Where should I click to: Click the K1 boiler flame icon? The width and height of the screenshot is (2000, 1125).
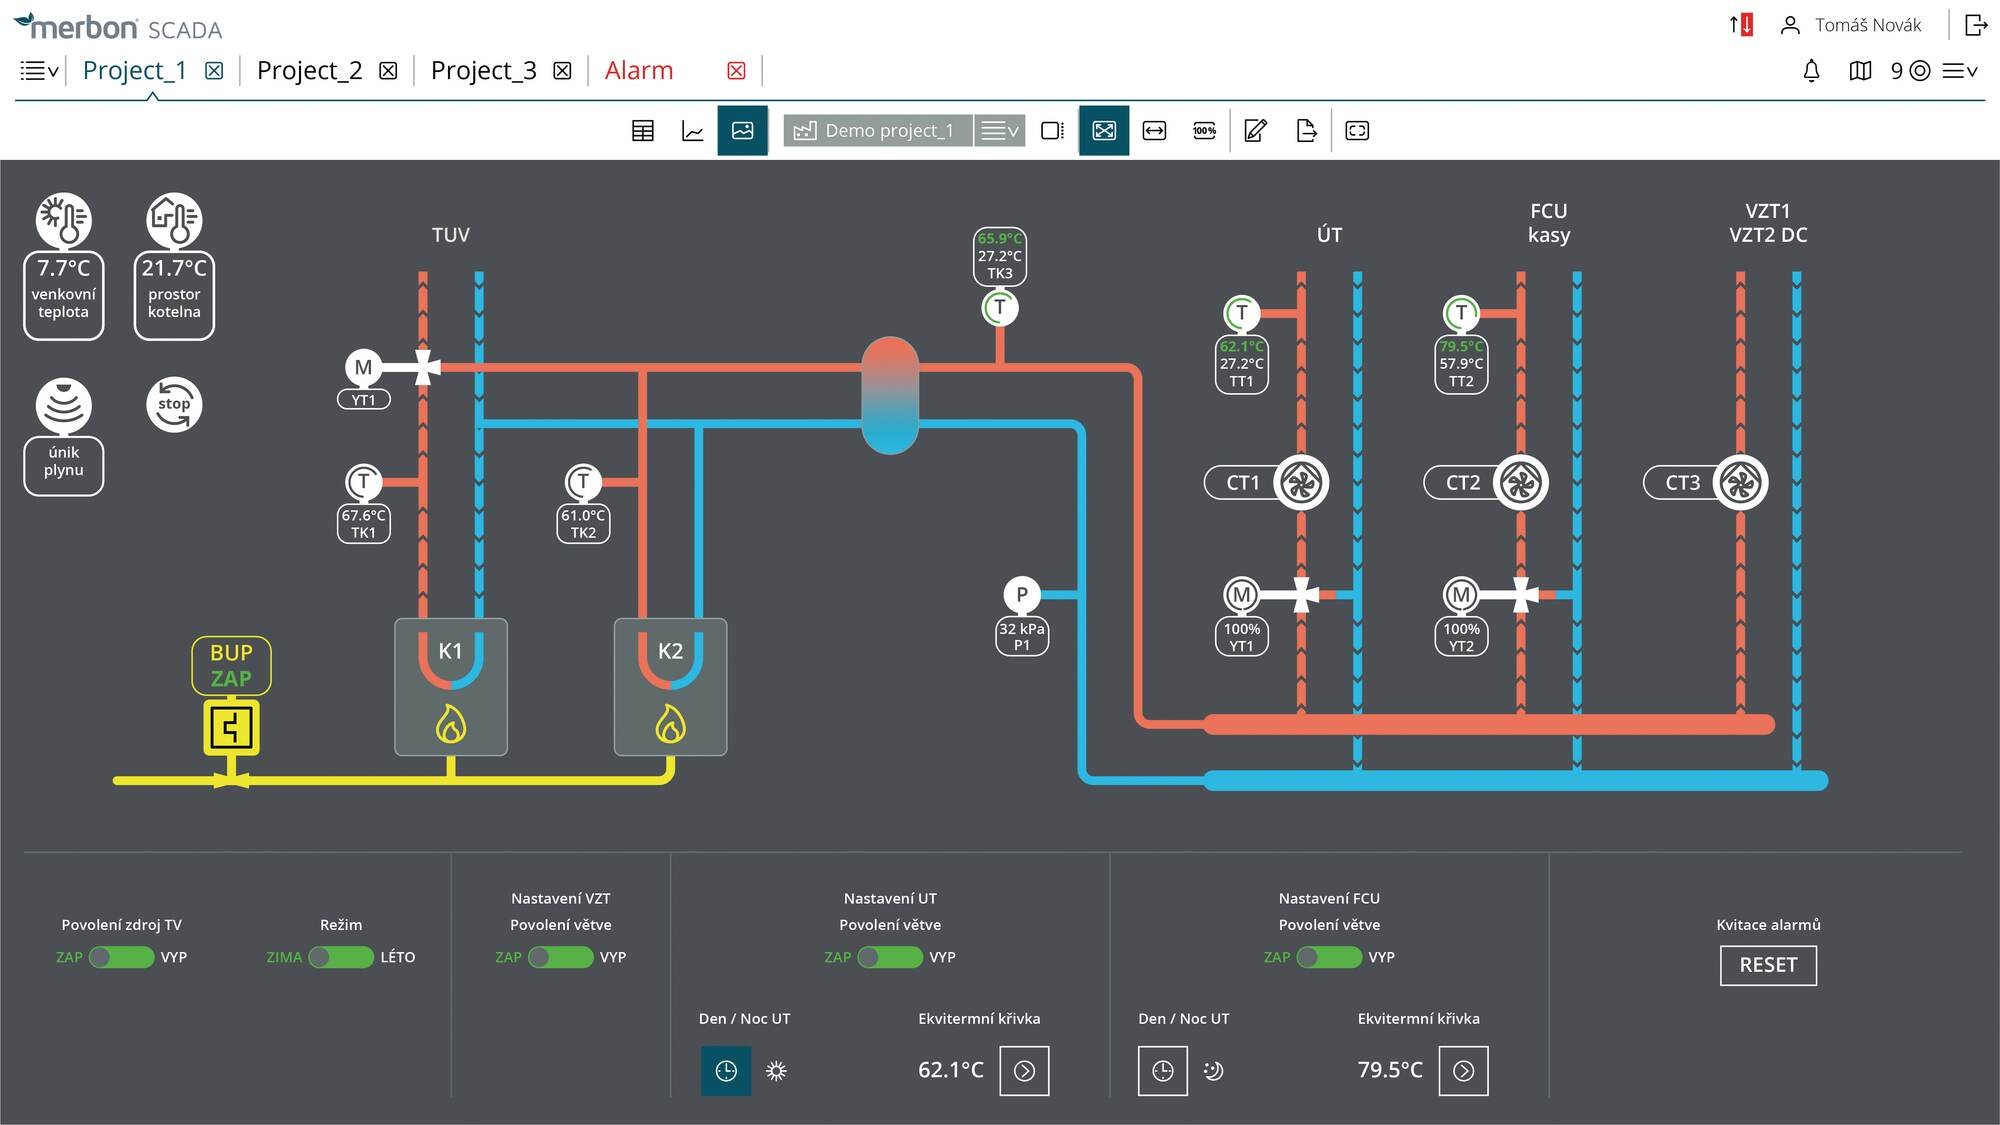pyautogui.click(x=451, y=724)
